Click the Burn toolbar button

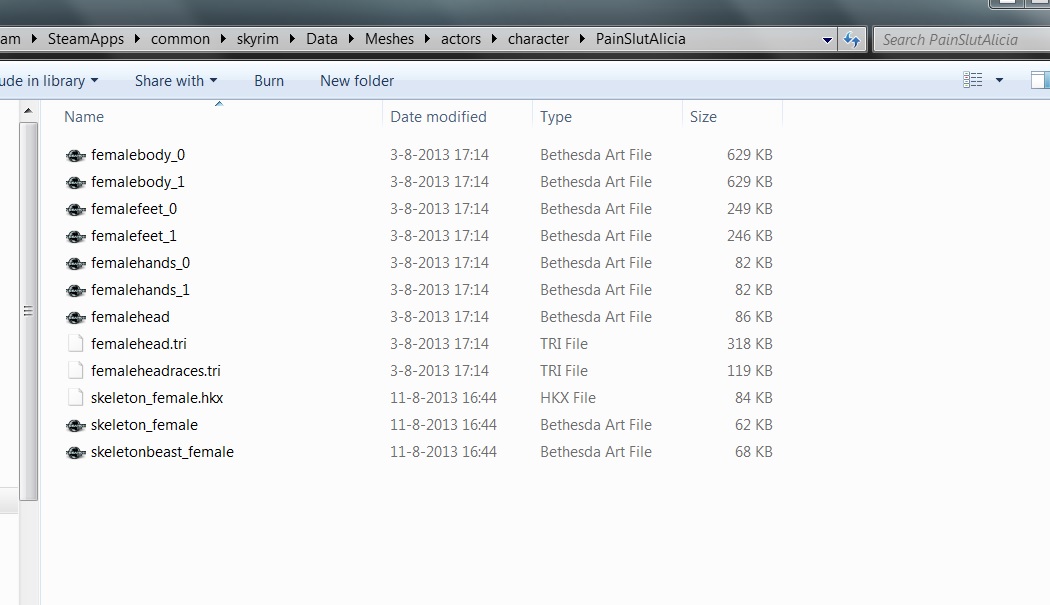click(x=269, y=80)
